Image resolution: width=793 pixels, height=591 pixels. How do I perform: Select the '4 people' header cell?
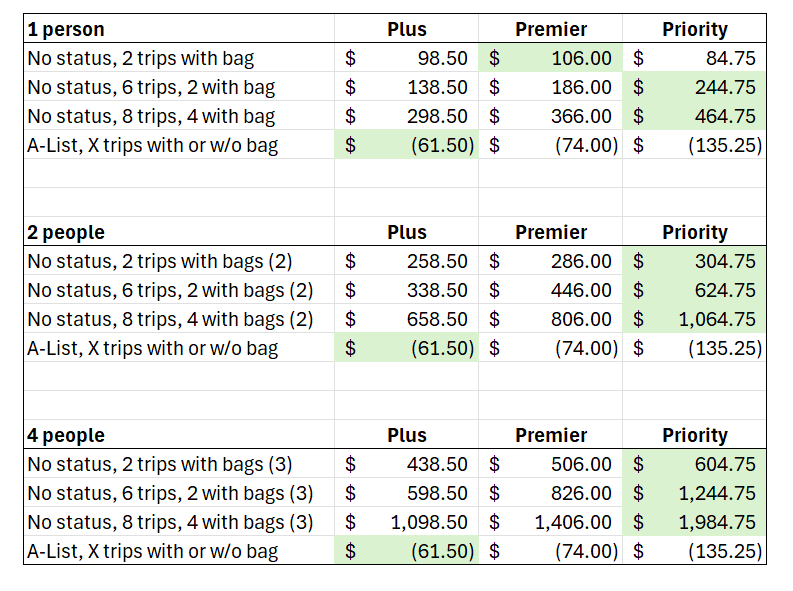click(x=179, y=435)
